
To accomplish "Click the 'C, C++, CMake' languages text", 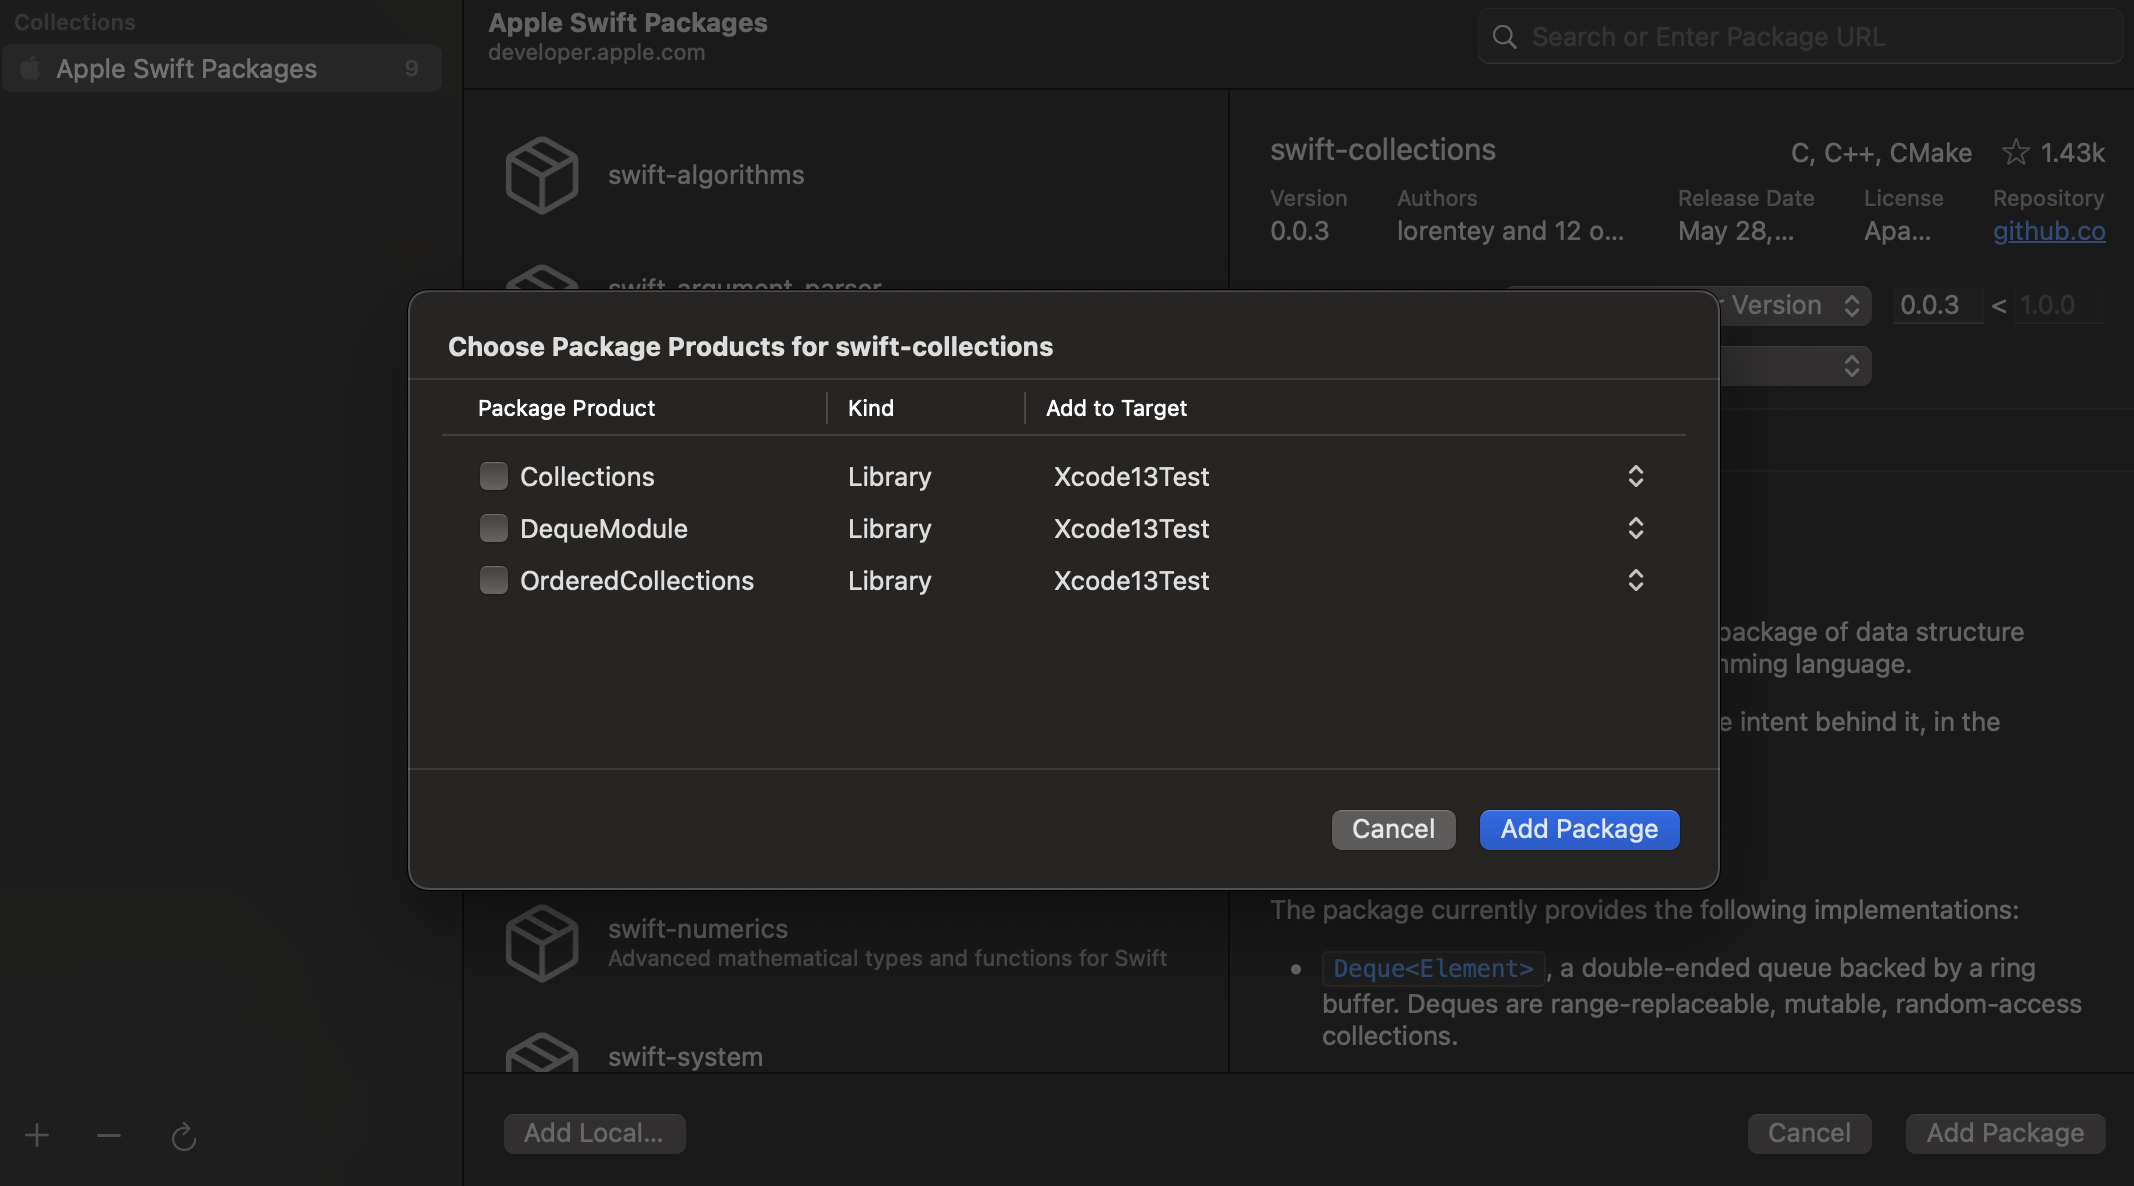I will tap(1881, 153).
